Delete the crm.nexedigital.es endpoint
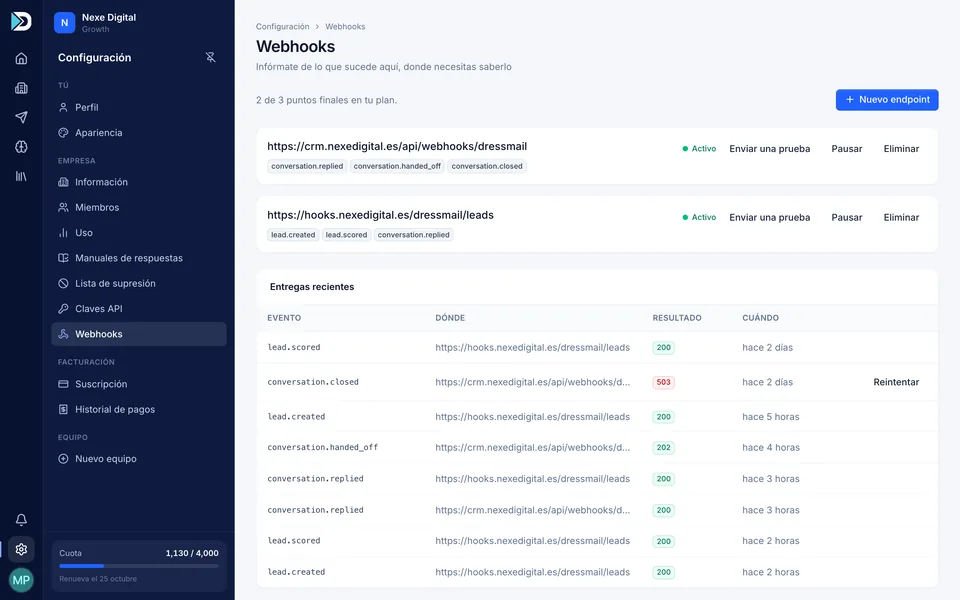The image size is (960, 600). pos(901,149)
